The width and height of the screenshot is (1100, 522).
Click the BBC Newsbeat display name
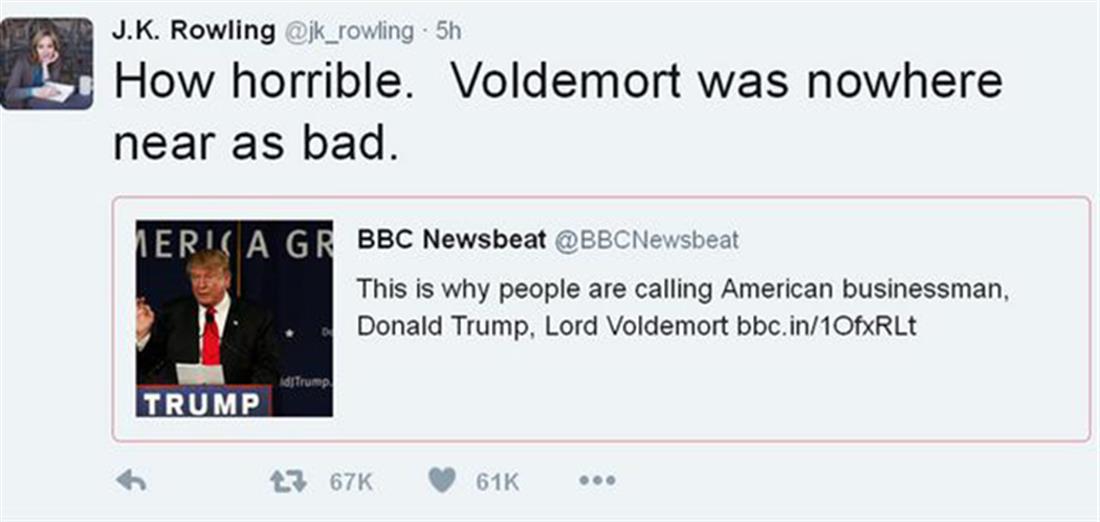[x=451, y=240]
